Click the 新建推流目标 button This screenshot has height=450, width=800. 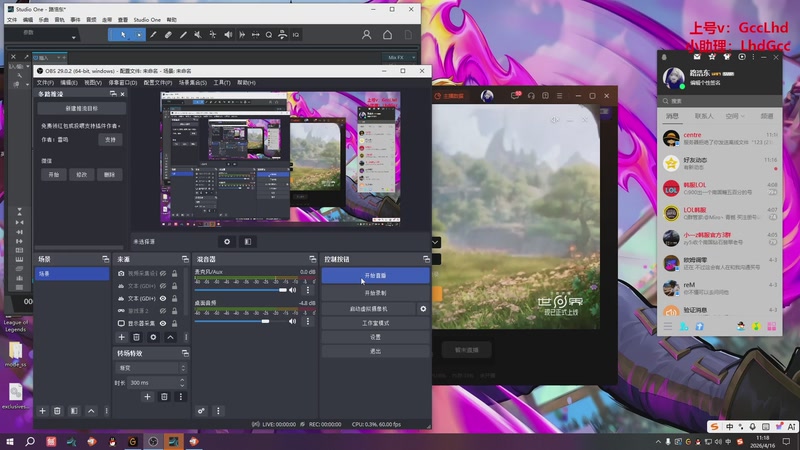(82, 108)
